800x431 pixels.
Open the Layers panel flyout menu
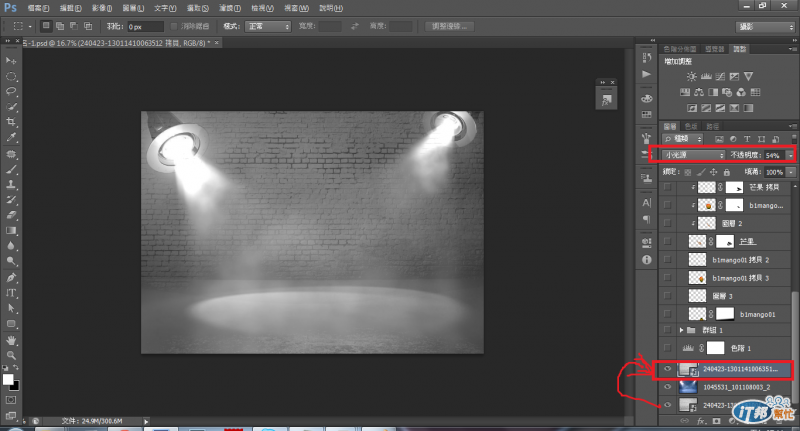[x=792, y=126]
